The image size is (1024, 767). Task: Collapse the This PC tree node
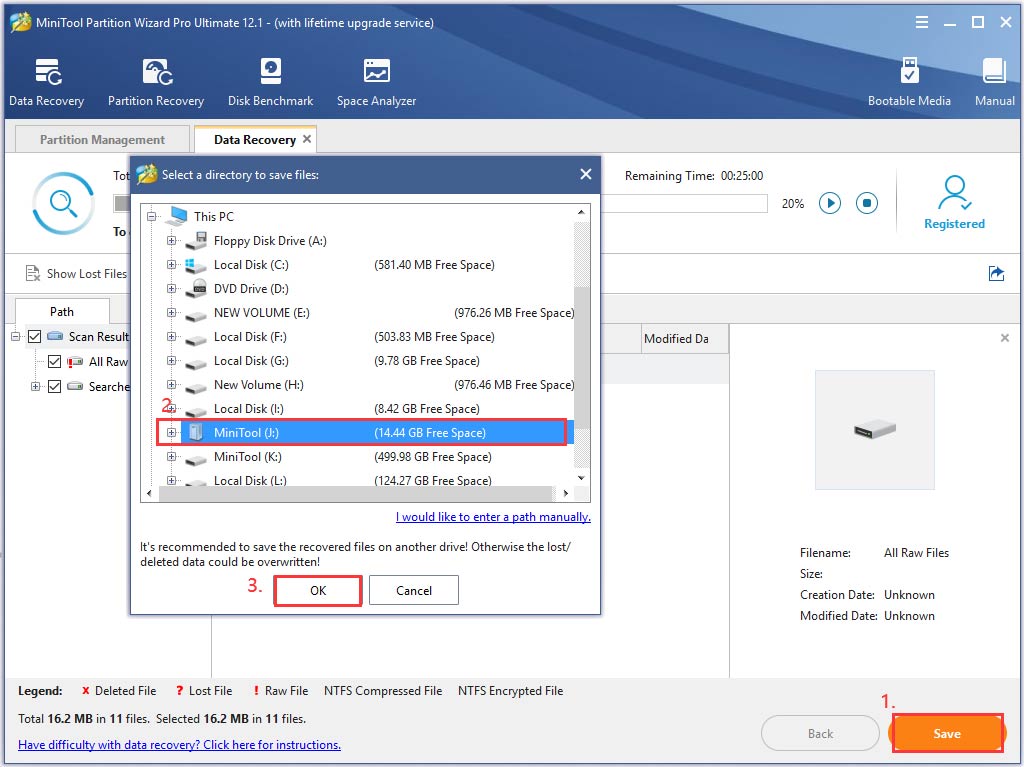click(152, 216)
